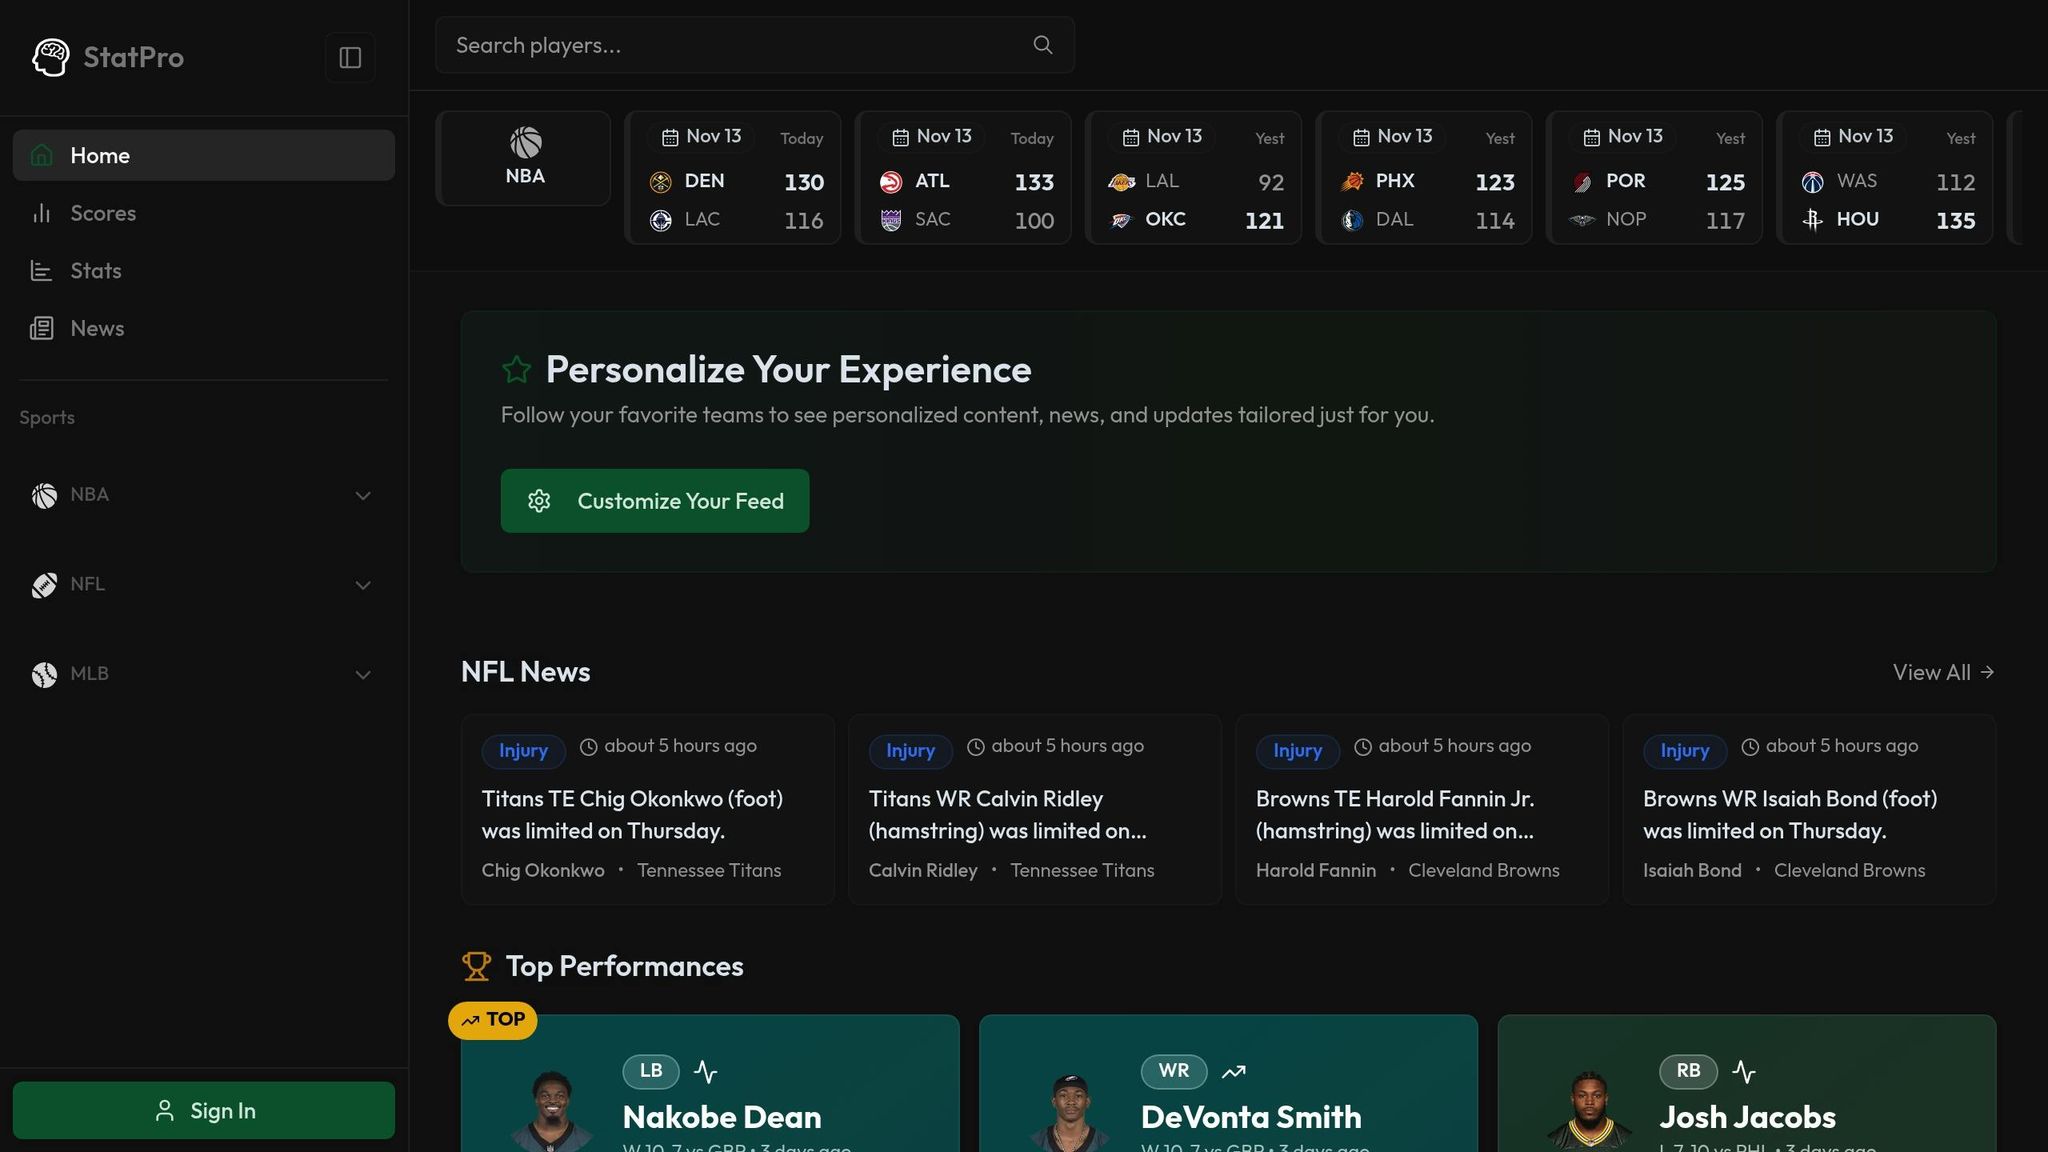2048x1152 pixels.
Task: Expand the MLB section in the sidebar
Action: (362, 674)
